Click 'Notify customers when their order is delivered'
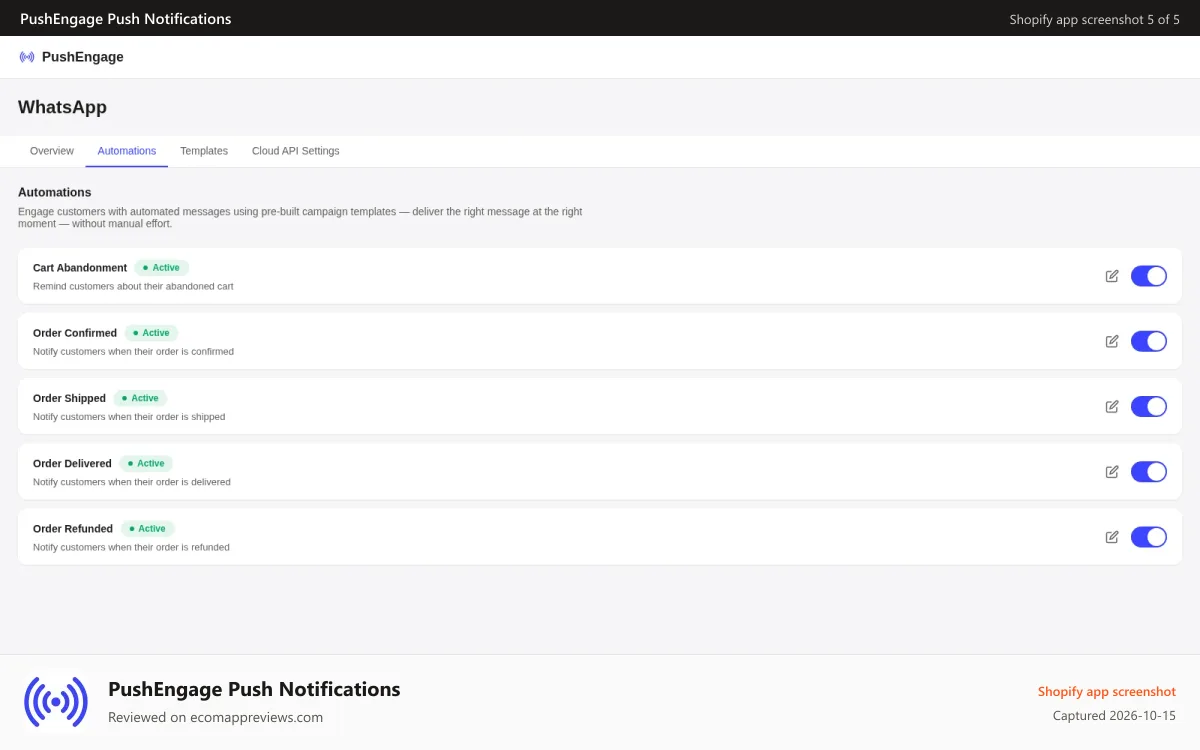 tap(132, 482)
